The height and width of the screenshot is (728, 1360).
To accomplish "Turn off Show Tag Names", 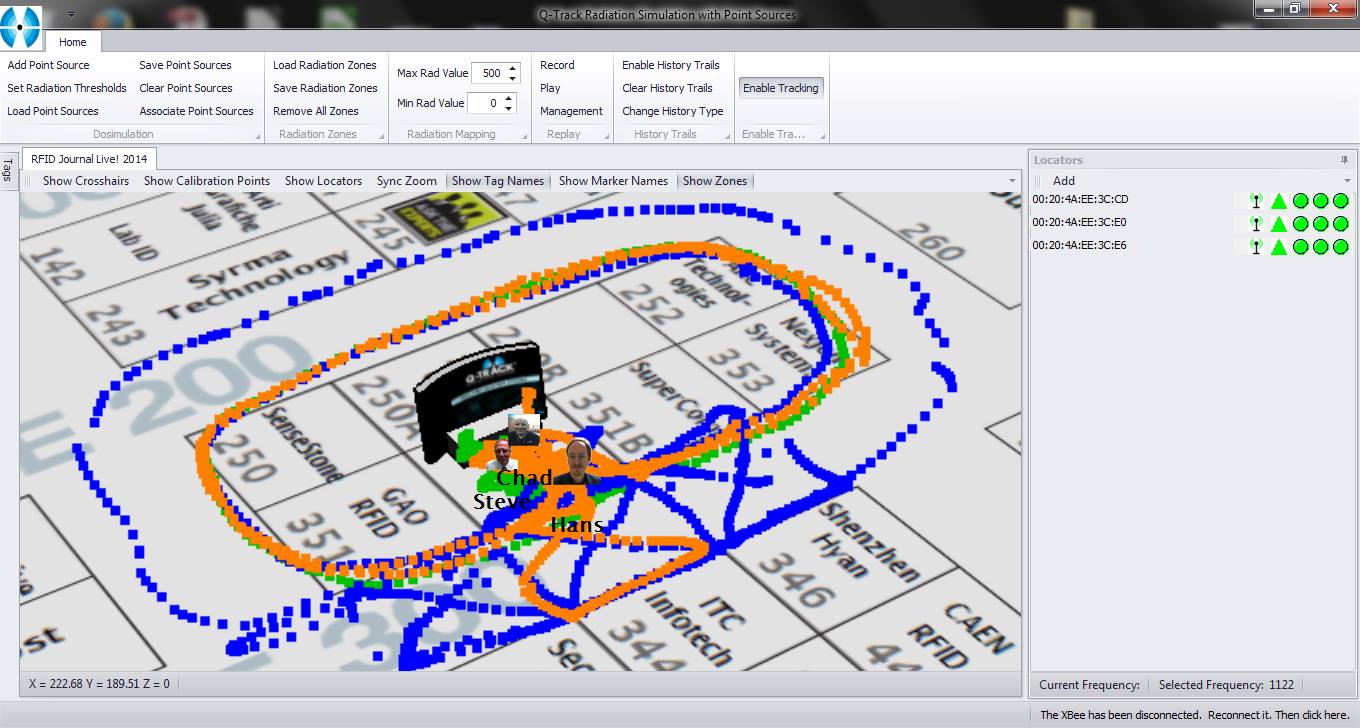I will coord(498,181).
